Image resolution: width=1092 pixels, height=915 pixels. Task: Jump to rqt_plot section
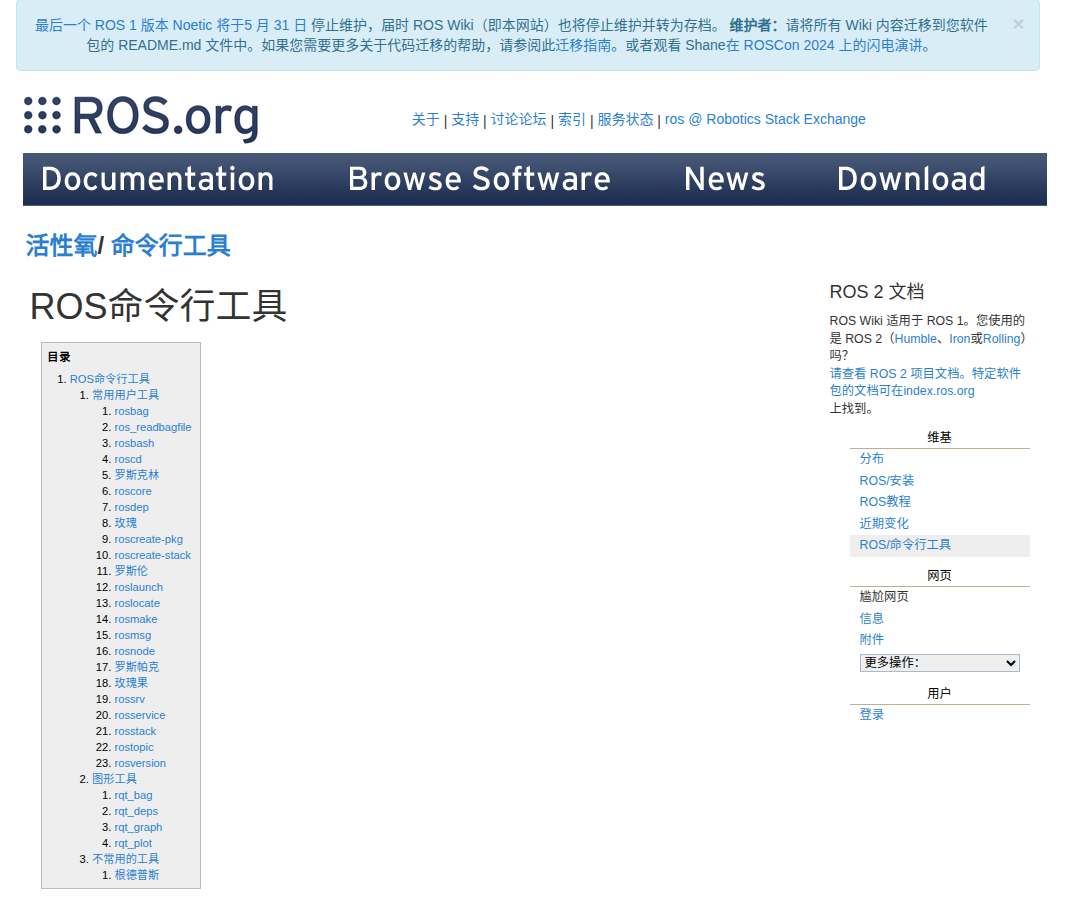coord(133,843)
